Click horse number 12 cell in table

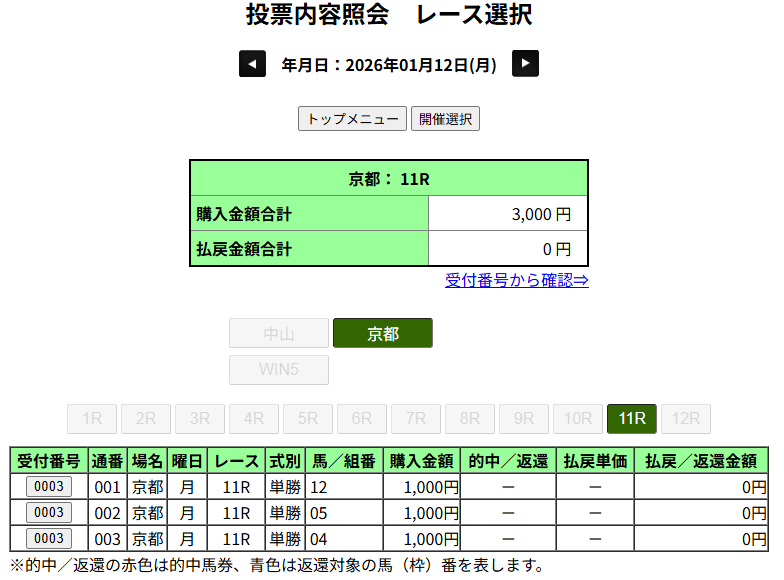[343, 487]
